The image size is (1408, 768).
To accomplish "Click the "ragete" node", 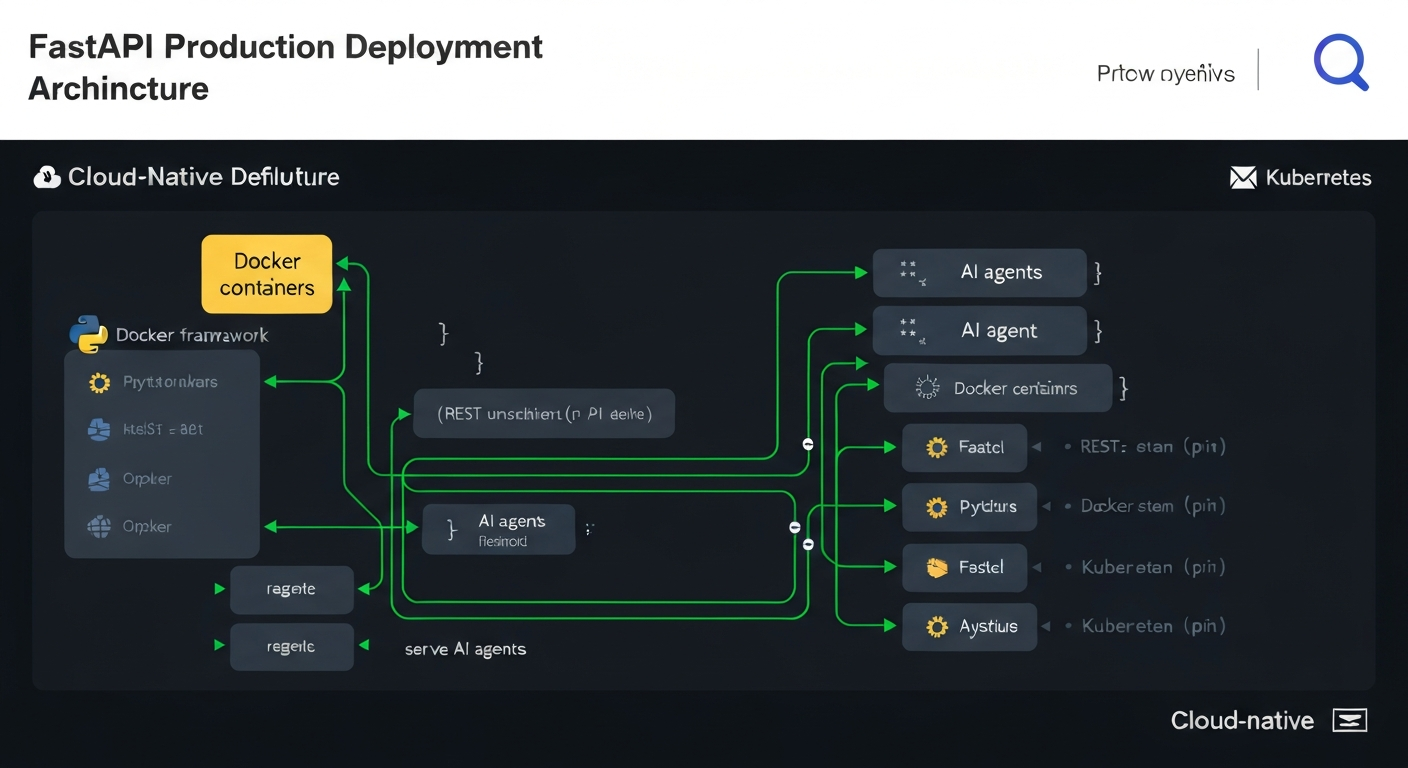I will [292, 589].
